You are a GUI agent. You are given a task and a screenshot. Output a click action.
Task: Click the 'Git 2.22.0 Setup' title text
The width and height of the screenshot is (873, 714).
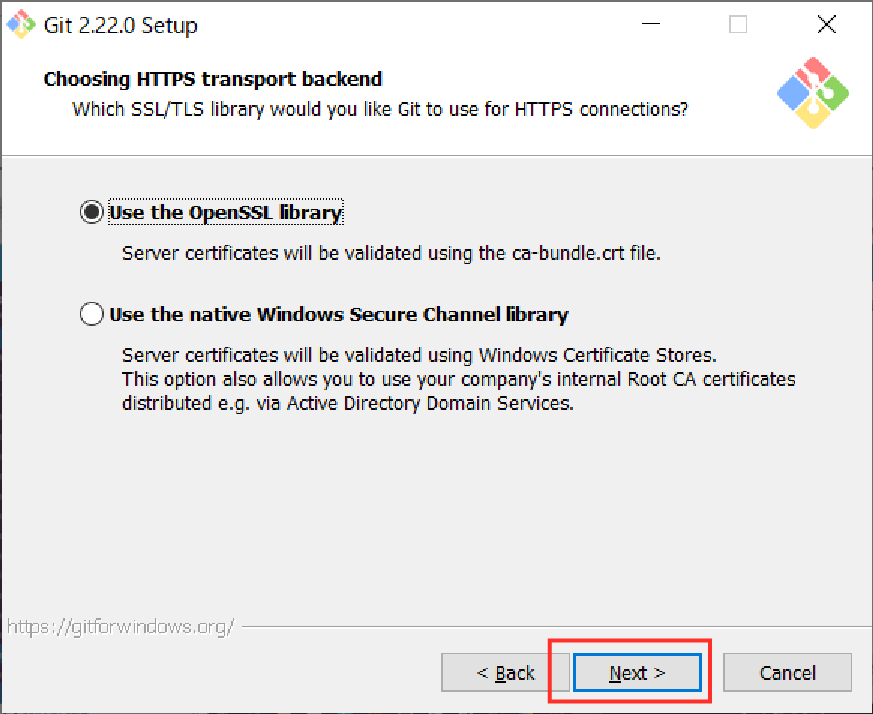point(121,26)
